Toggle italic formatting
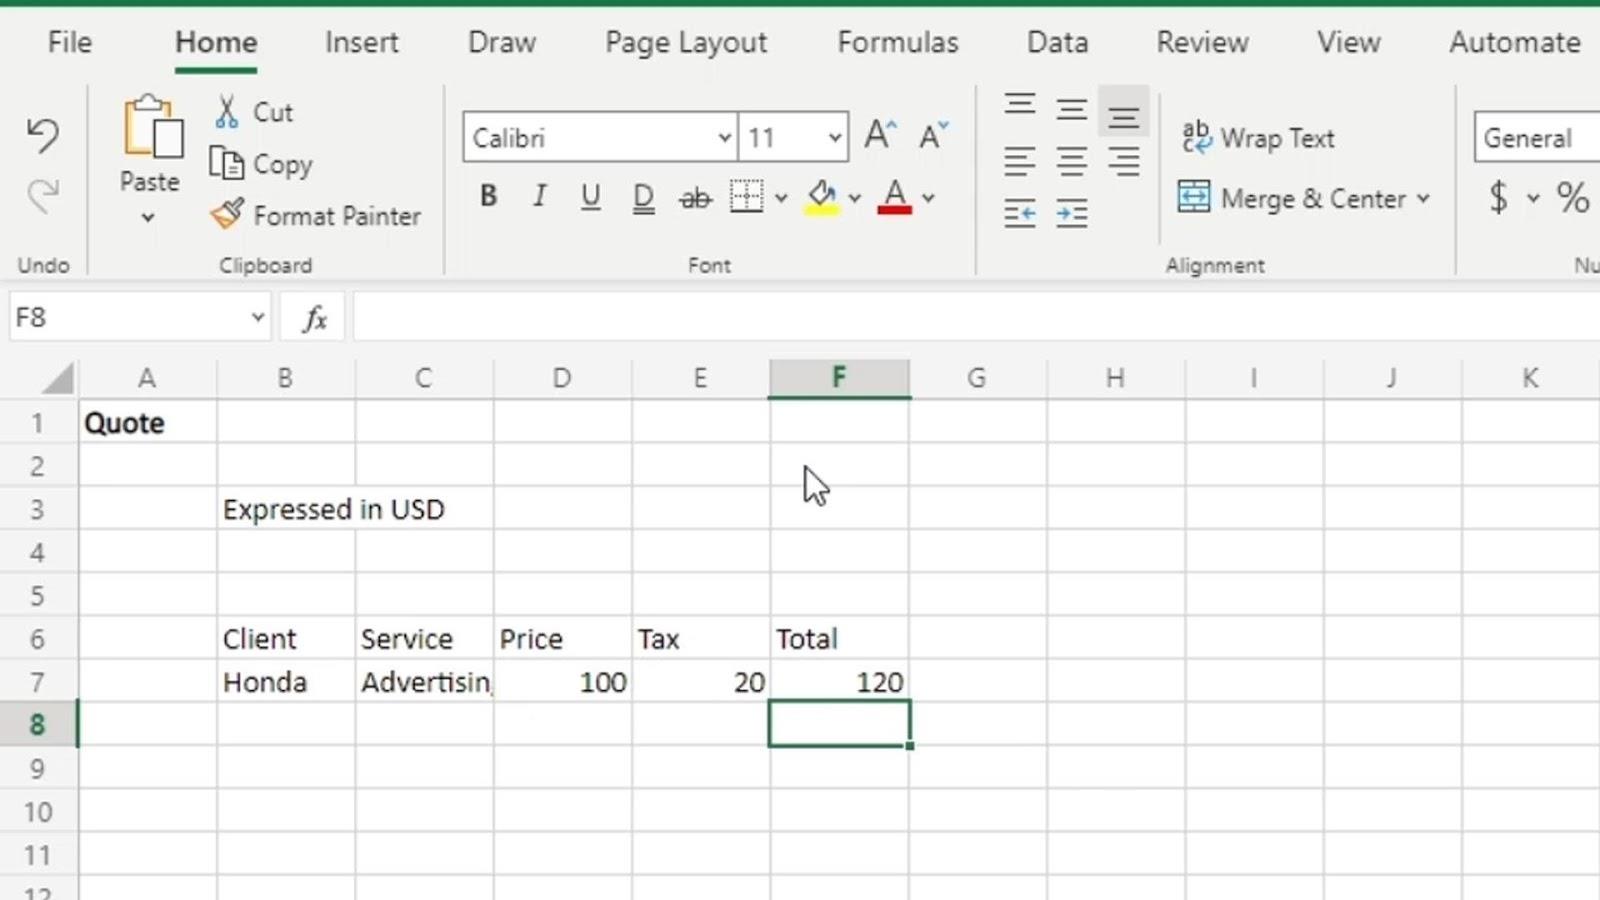 [540, 196]
